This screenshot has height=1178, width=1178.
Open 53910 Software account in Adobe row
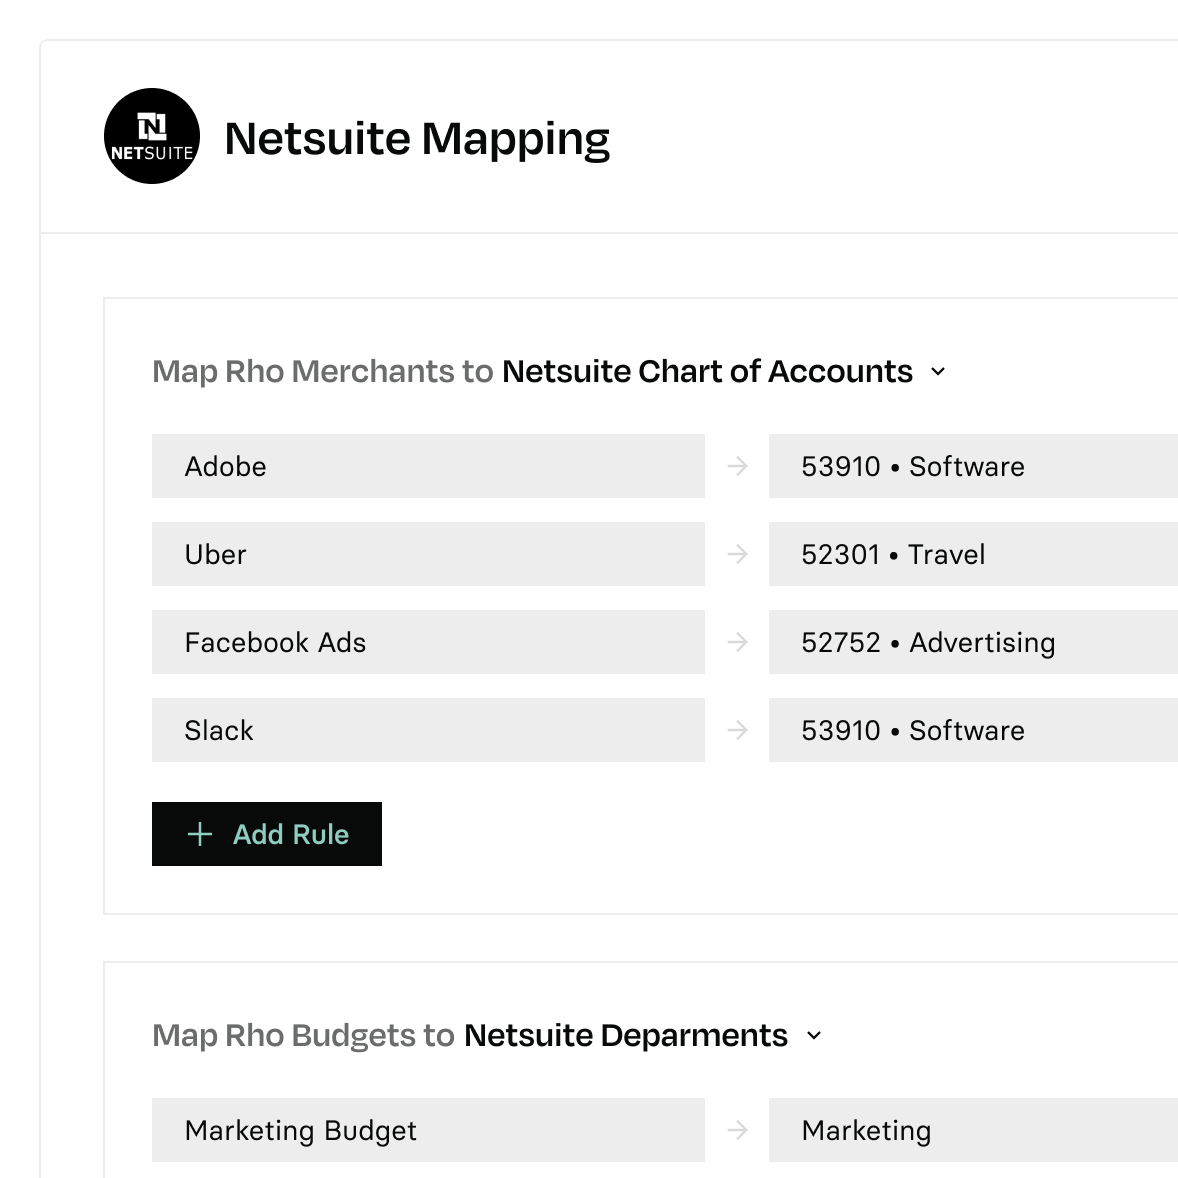point(973,466)
